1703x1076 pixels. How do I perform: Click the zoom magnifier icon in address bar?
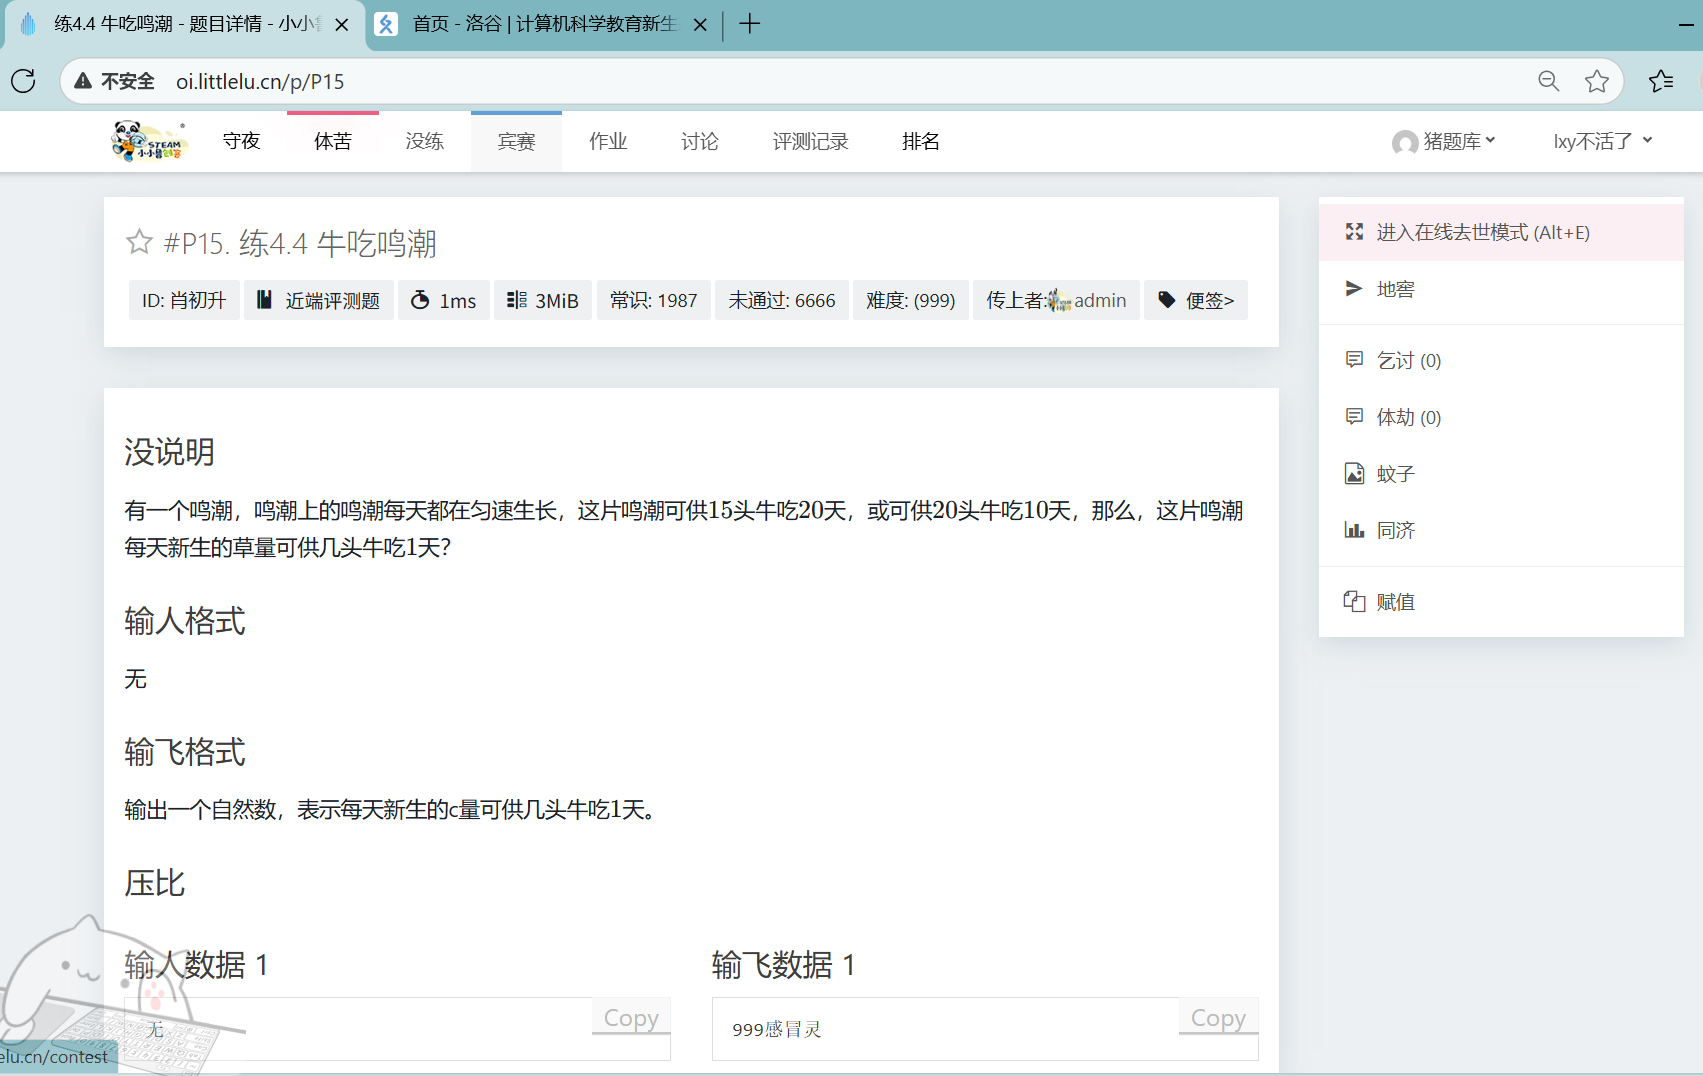[1548, 81]
